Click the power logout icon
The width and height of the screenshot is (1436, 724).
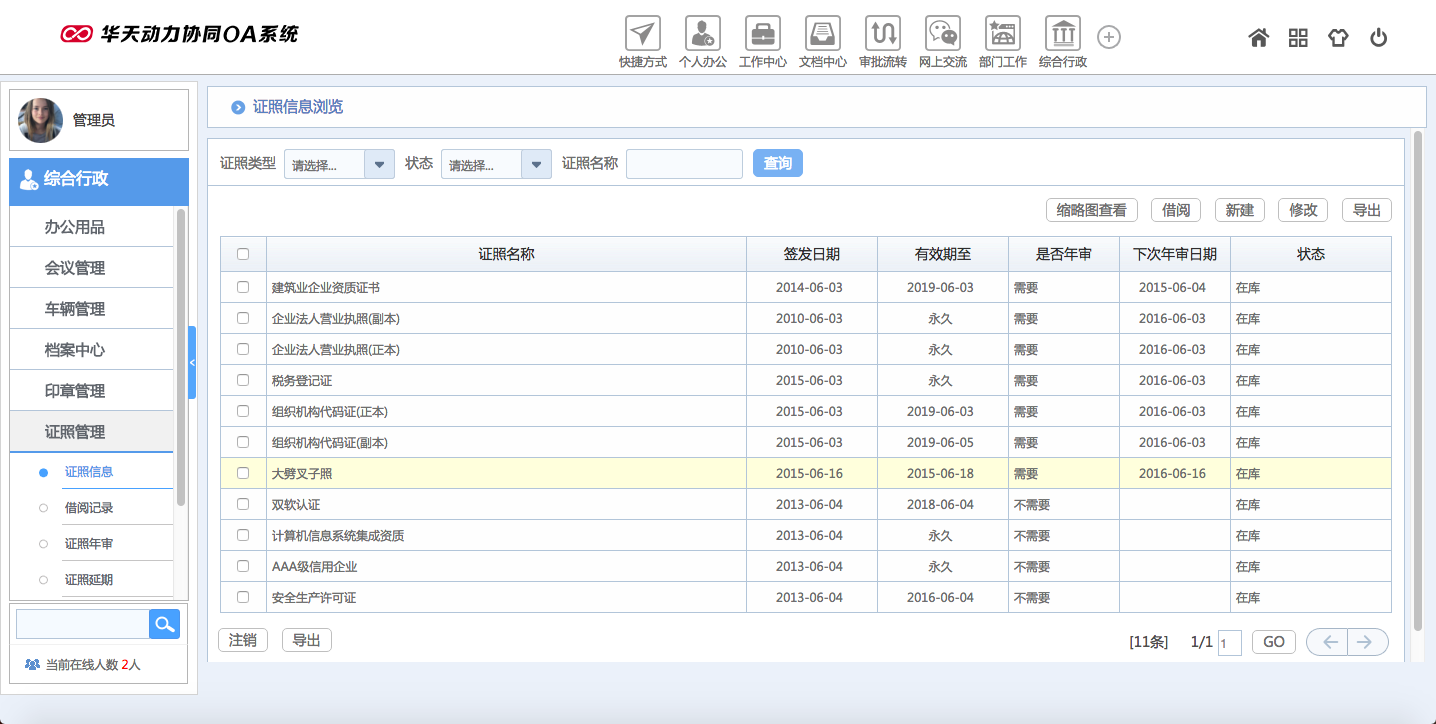[1378, 38]
